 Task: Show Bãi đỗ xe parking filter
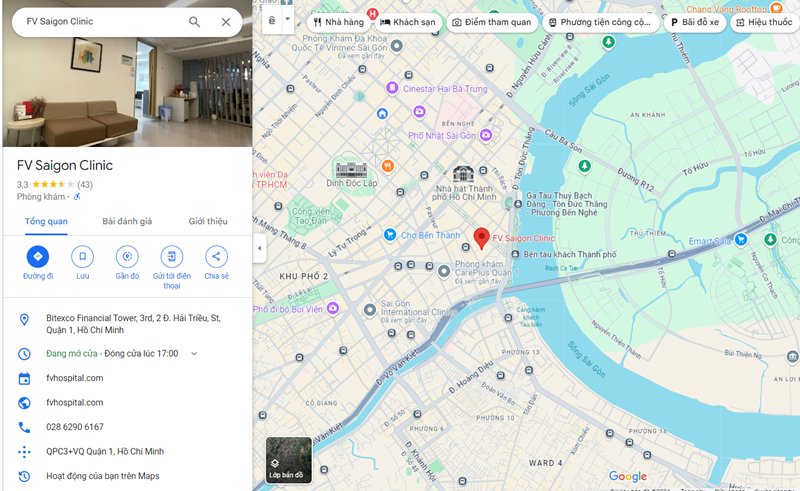click(x=695, y=22)
